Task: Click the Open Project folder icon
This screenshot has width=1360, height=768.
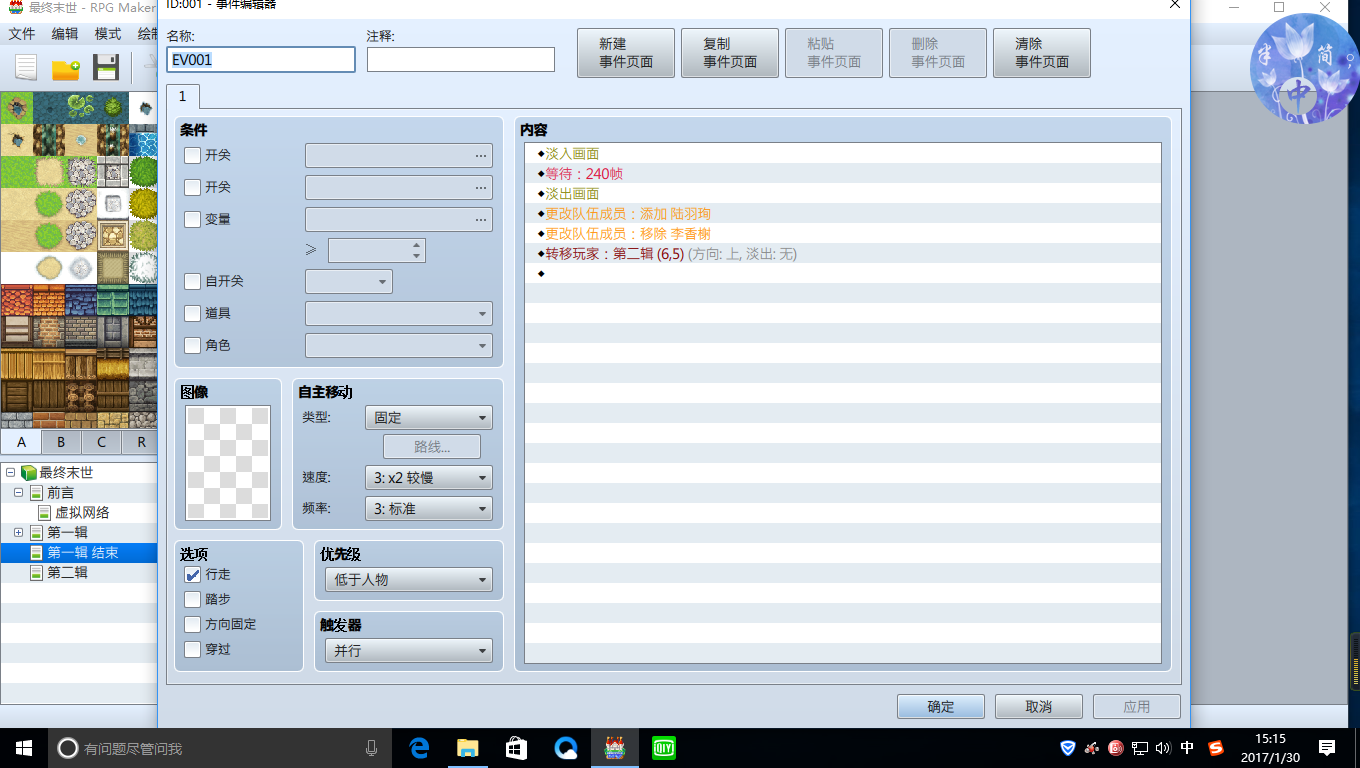Action: click(x=66, y=68)
